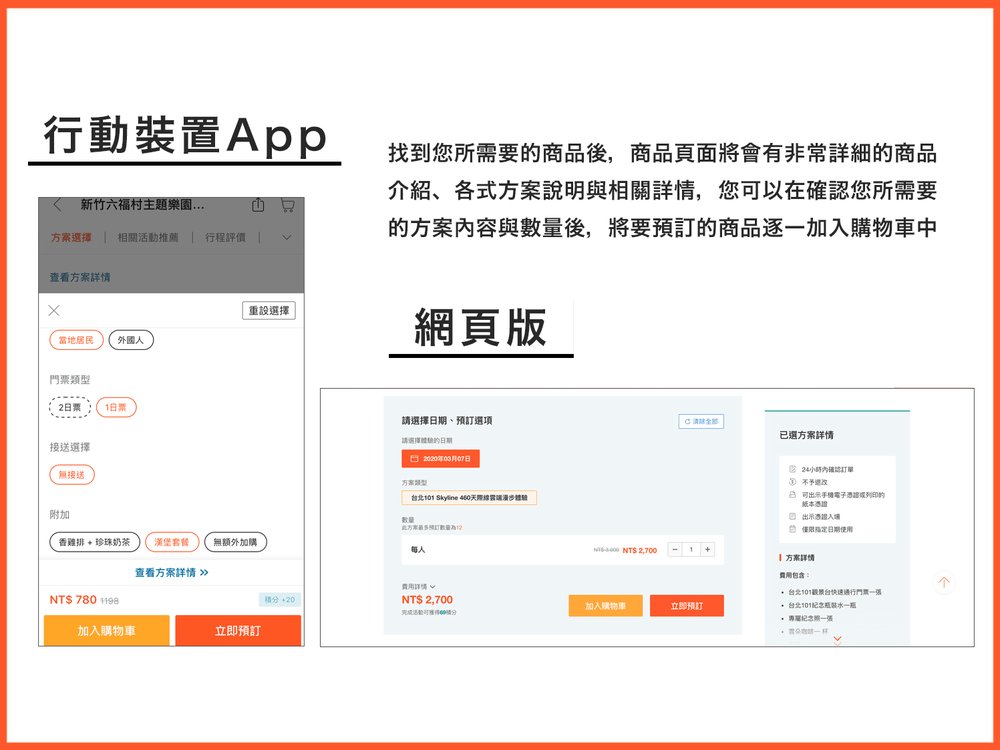Click the share icon beside 新竹六福村主題樂園
The image size is (1000, 750).
[x=258, y=205]
